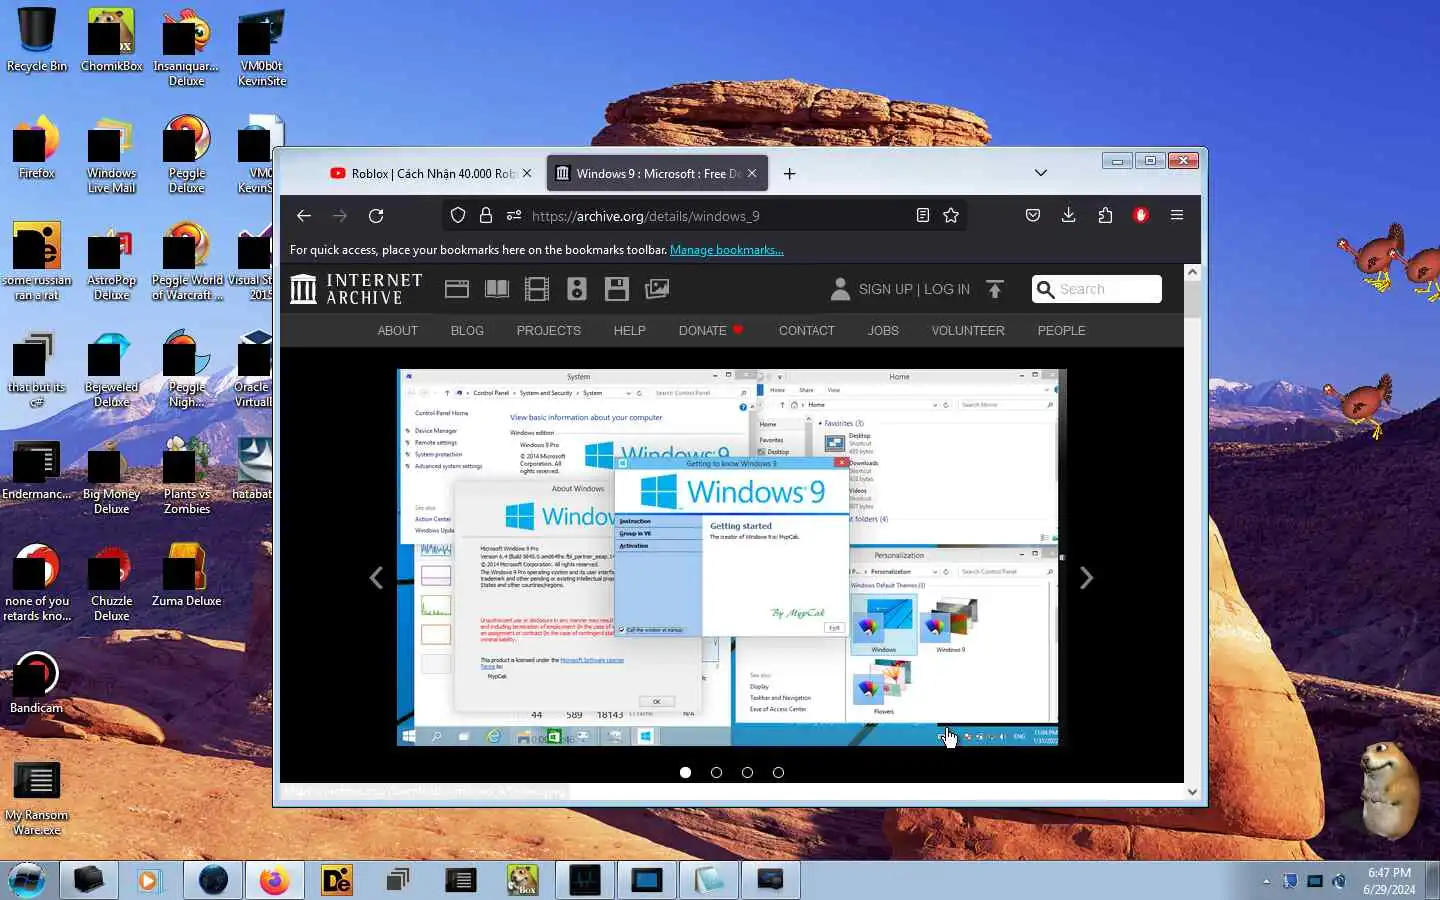This screenshot has height=900, width=1440.
Task: Show previous screenshot with left arrow
Action: 376,578
